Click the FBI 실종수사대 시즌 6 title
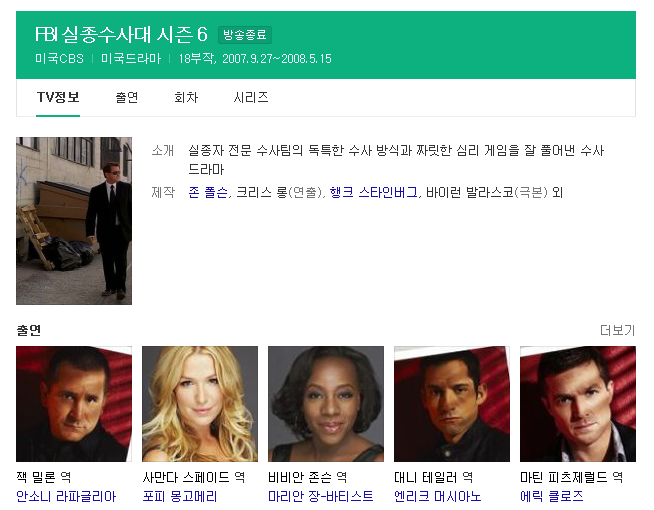This screenshot has height=510, width=654. (x=121, y=35)
